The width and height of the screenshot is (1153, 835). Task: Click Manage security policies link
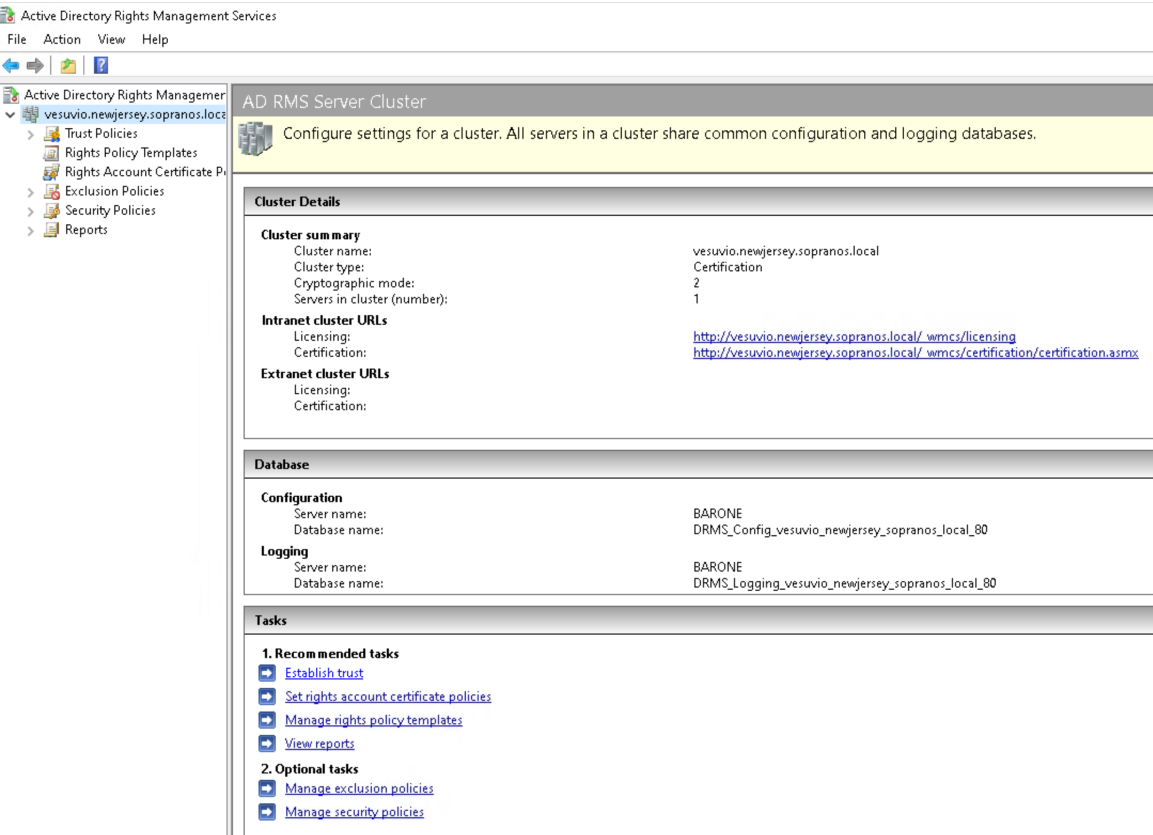click(354, 811)
